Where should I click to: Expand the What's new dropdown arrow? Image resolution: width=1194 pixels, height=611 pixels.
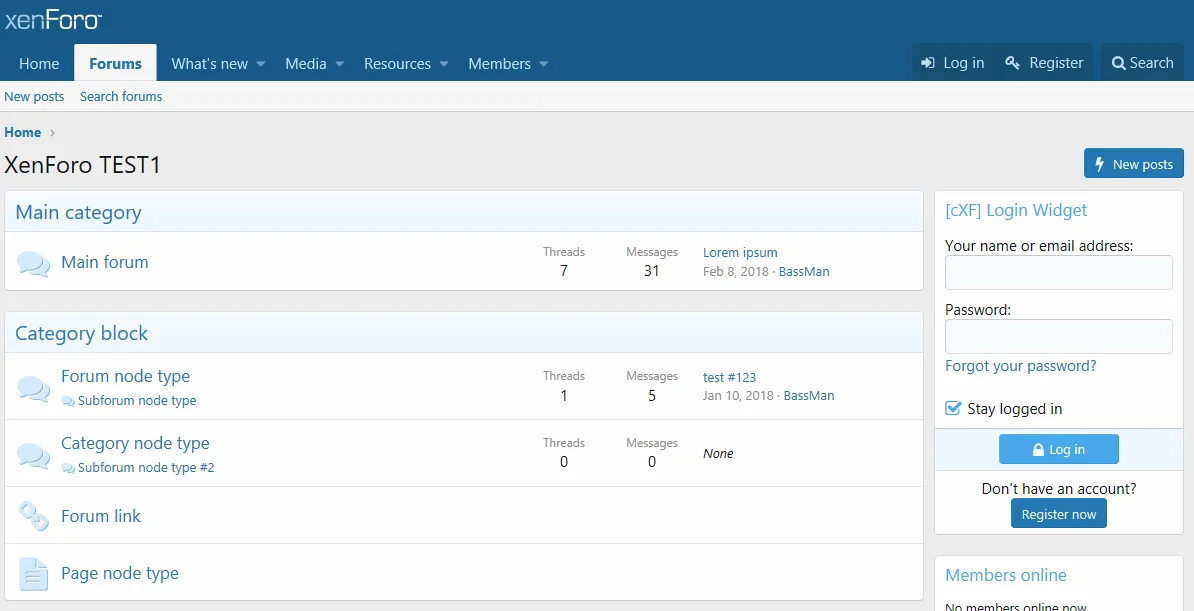point(261,64)
